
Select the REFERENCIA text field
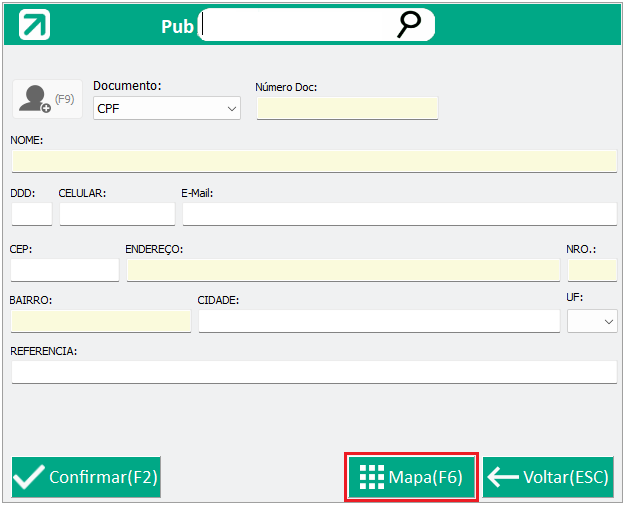point(314,372)
